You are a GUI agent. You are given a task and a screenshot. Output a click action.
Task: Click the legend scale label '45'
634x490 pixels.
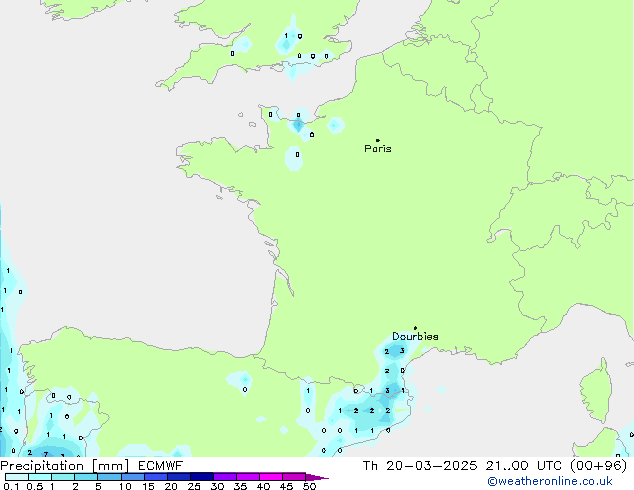286,486
